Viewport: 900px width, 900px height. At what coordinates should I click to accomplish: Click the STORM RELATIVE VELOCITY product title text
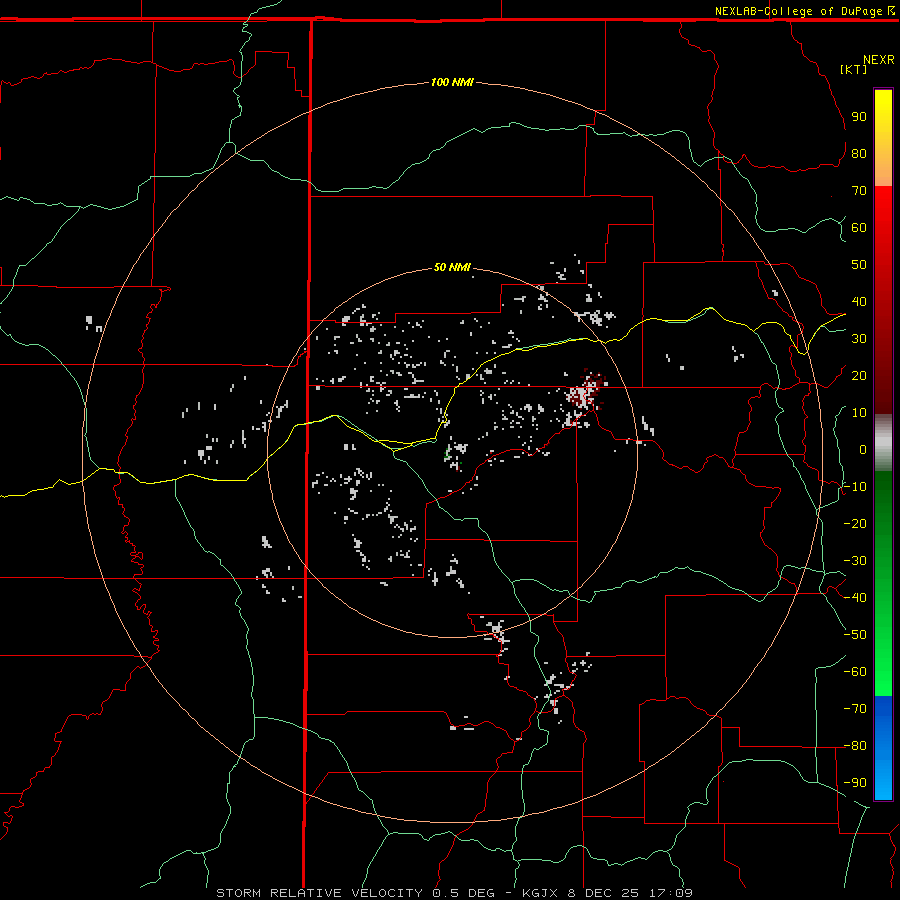(x=319, y=893)
